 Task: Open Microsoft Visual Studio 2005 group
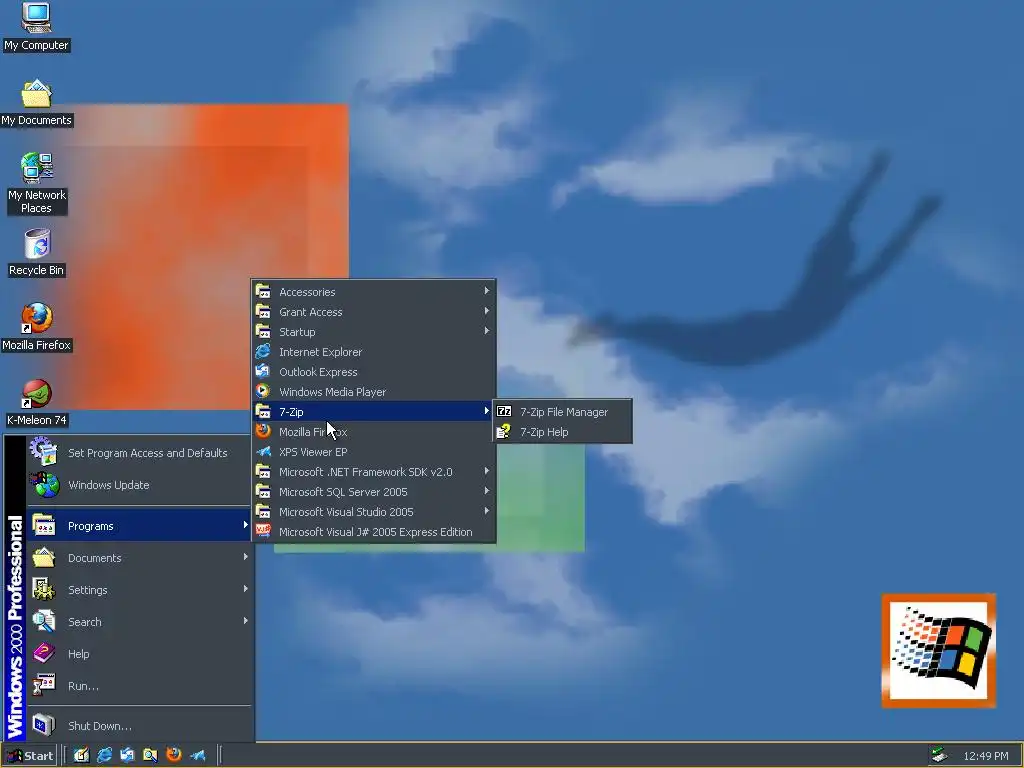coord(374,512)
